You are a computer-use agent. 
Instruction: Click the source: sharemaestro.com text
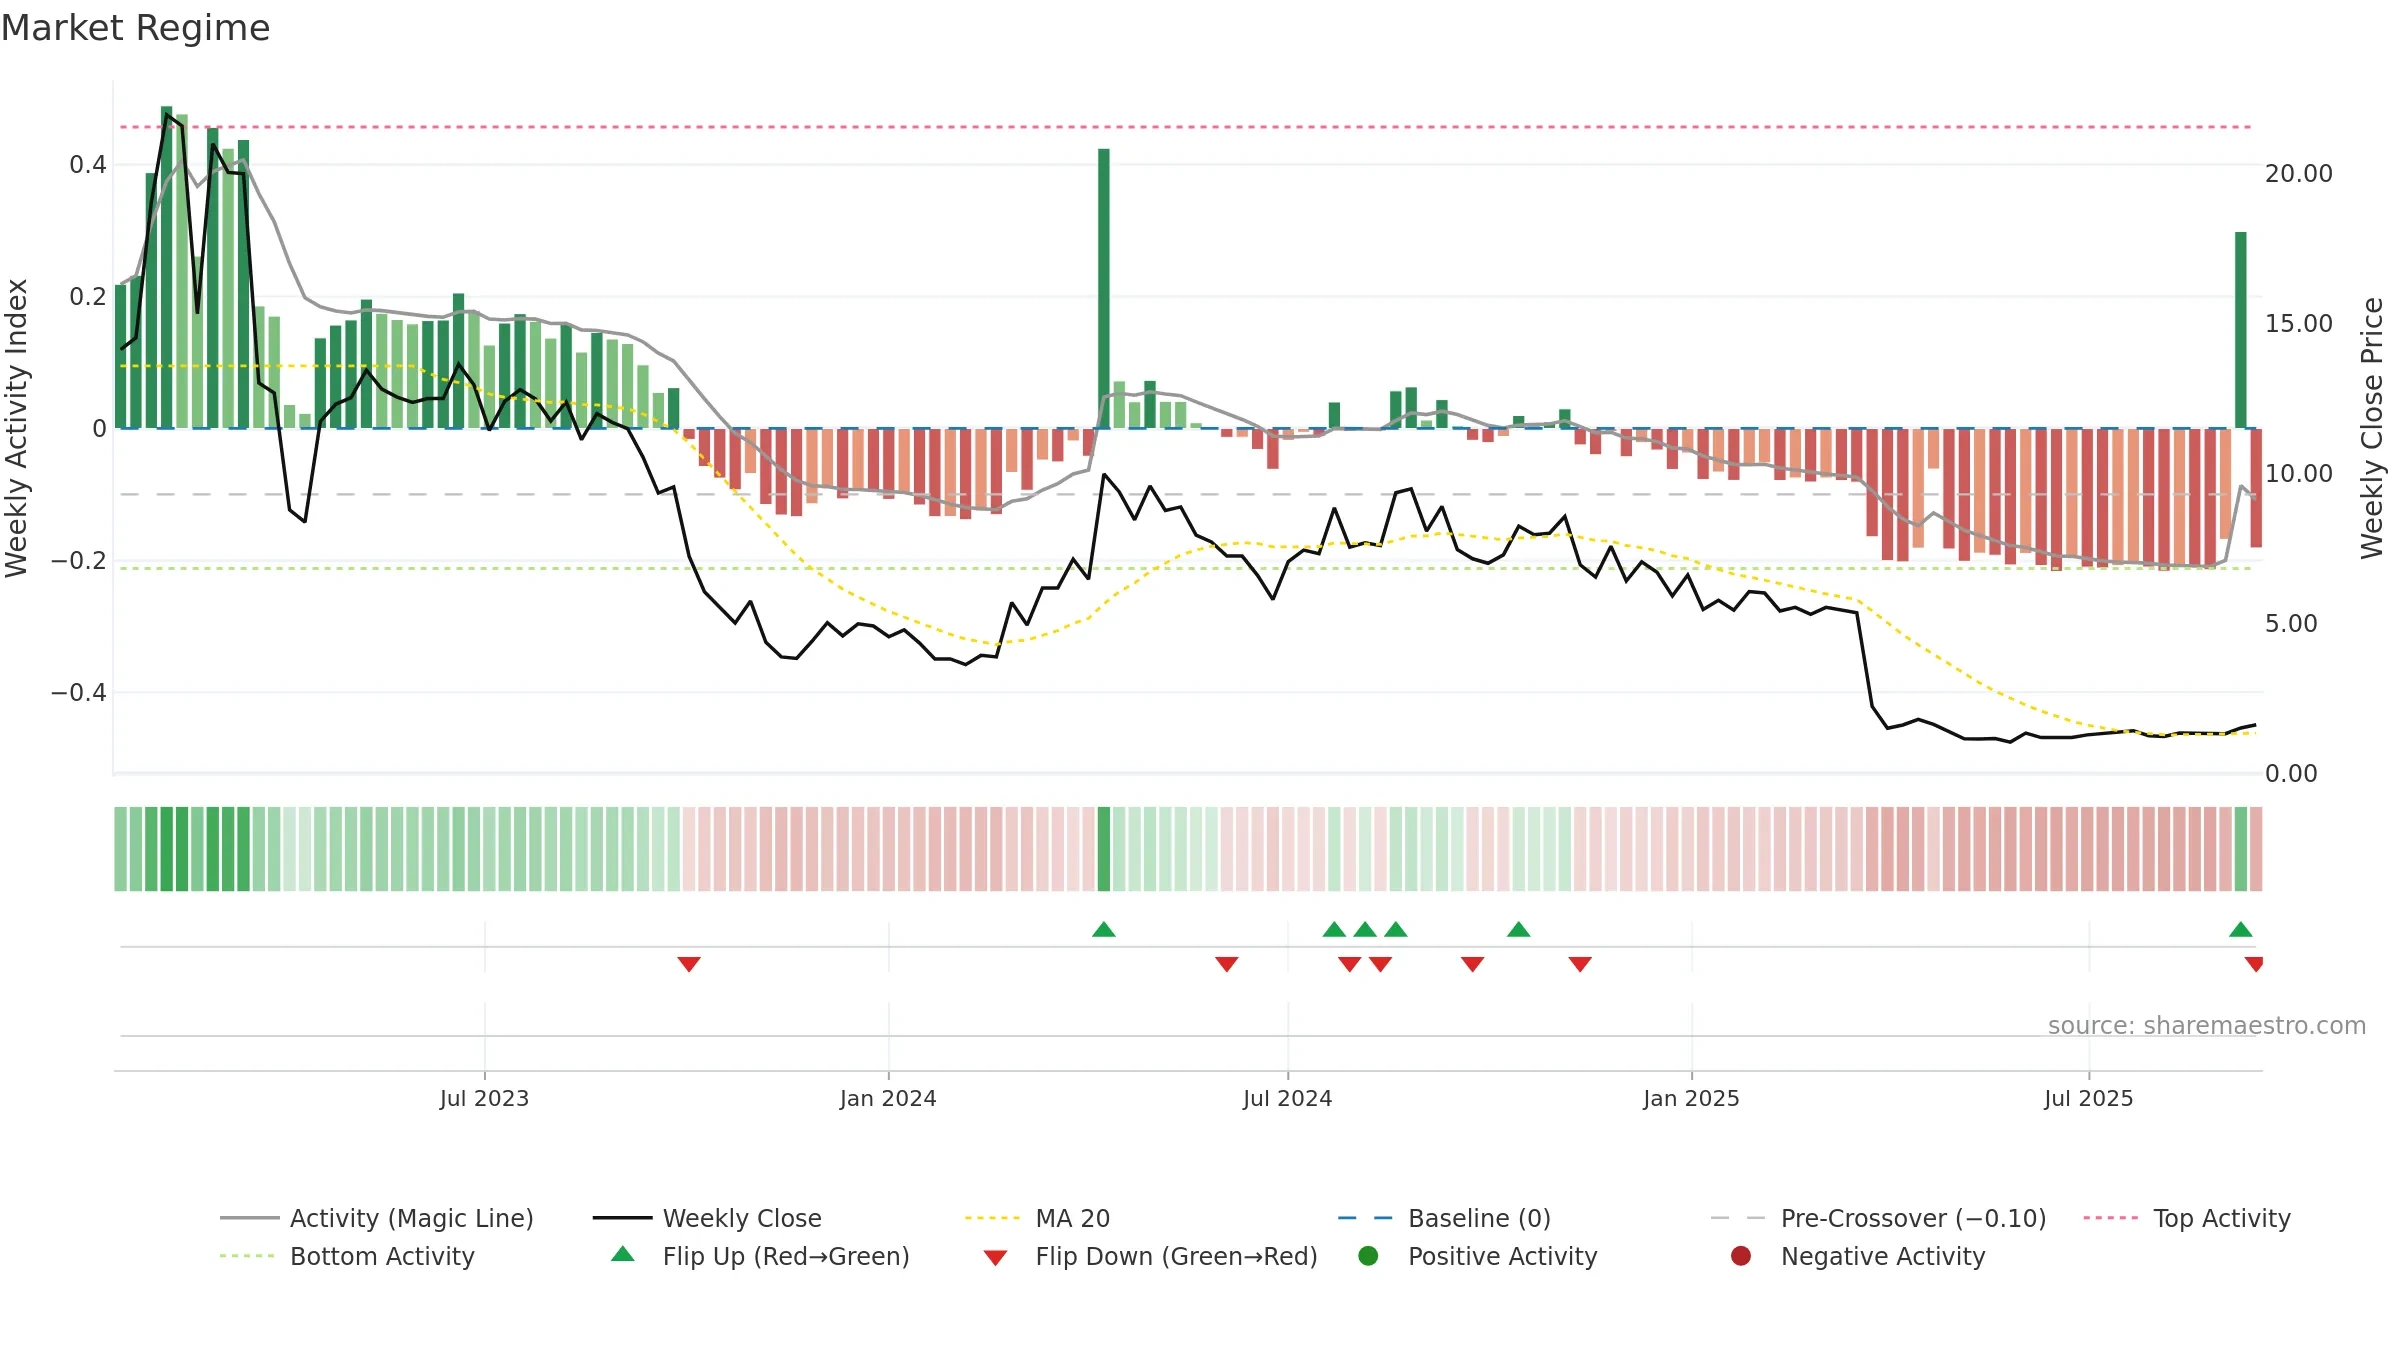pos(2207,1025)
